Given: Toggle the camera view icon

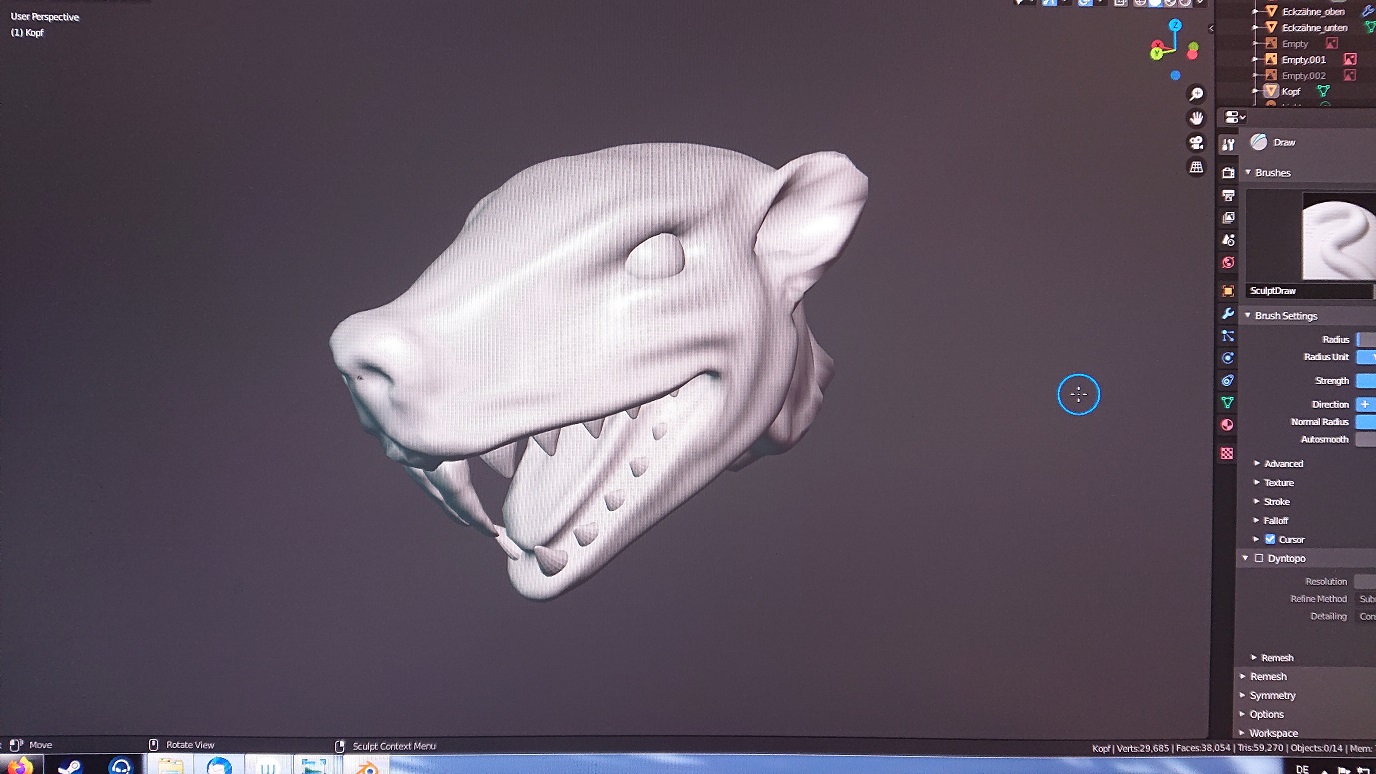Looking at the screenshot, I should click(1196, 143).
